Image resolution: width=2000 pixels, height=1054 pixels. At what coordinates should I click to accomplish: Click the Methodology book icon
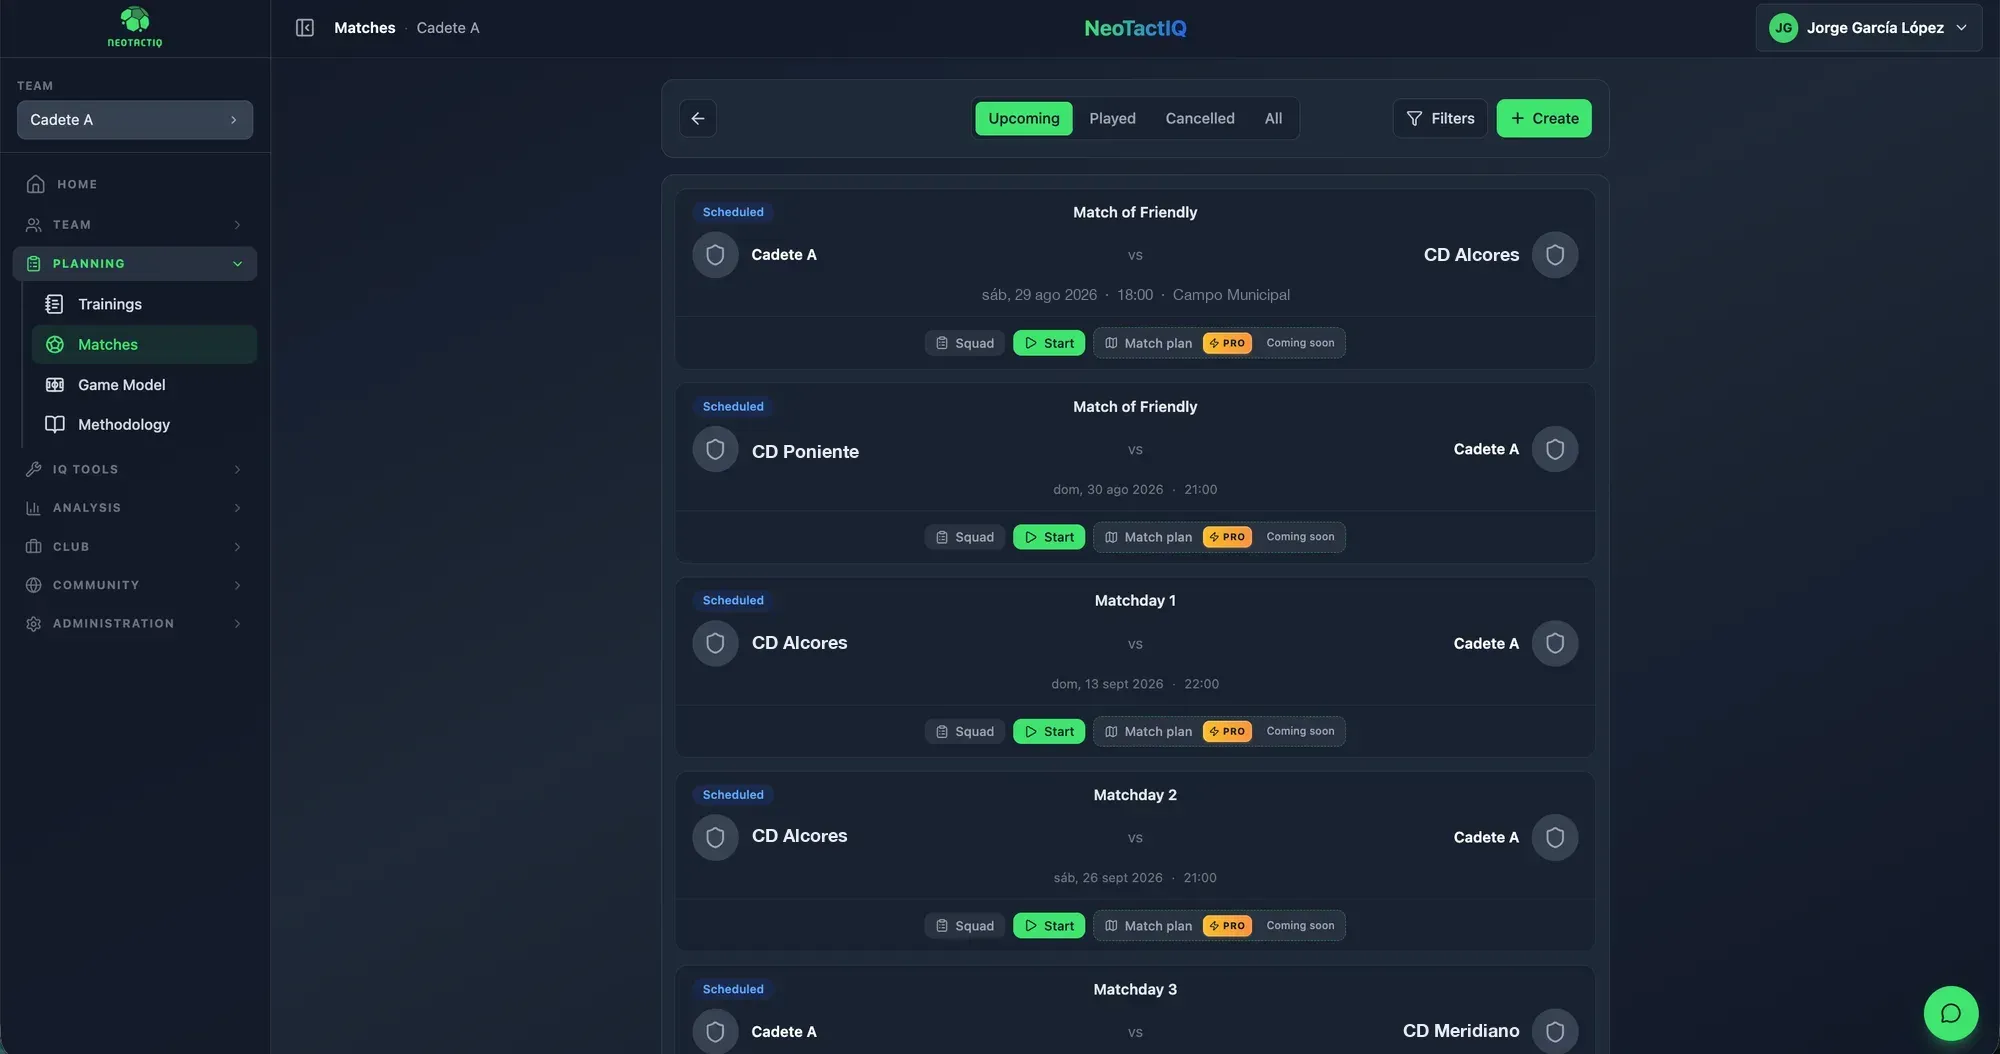[55, 424]
